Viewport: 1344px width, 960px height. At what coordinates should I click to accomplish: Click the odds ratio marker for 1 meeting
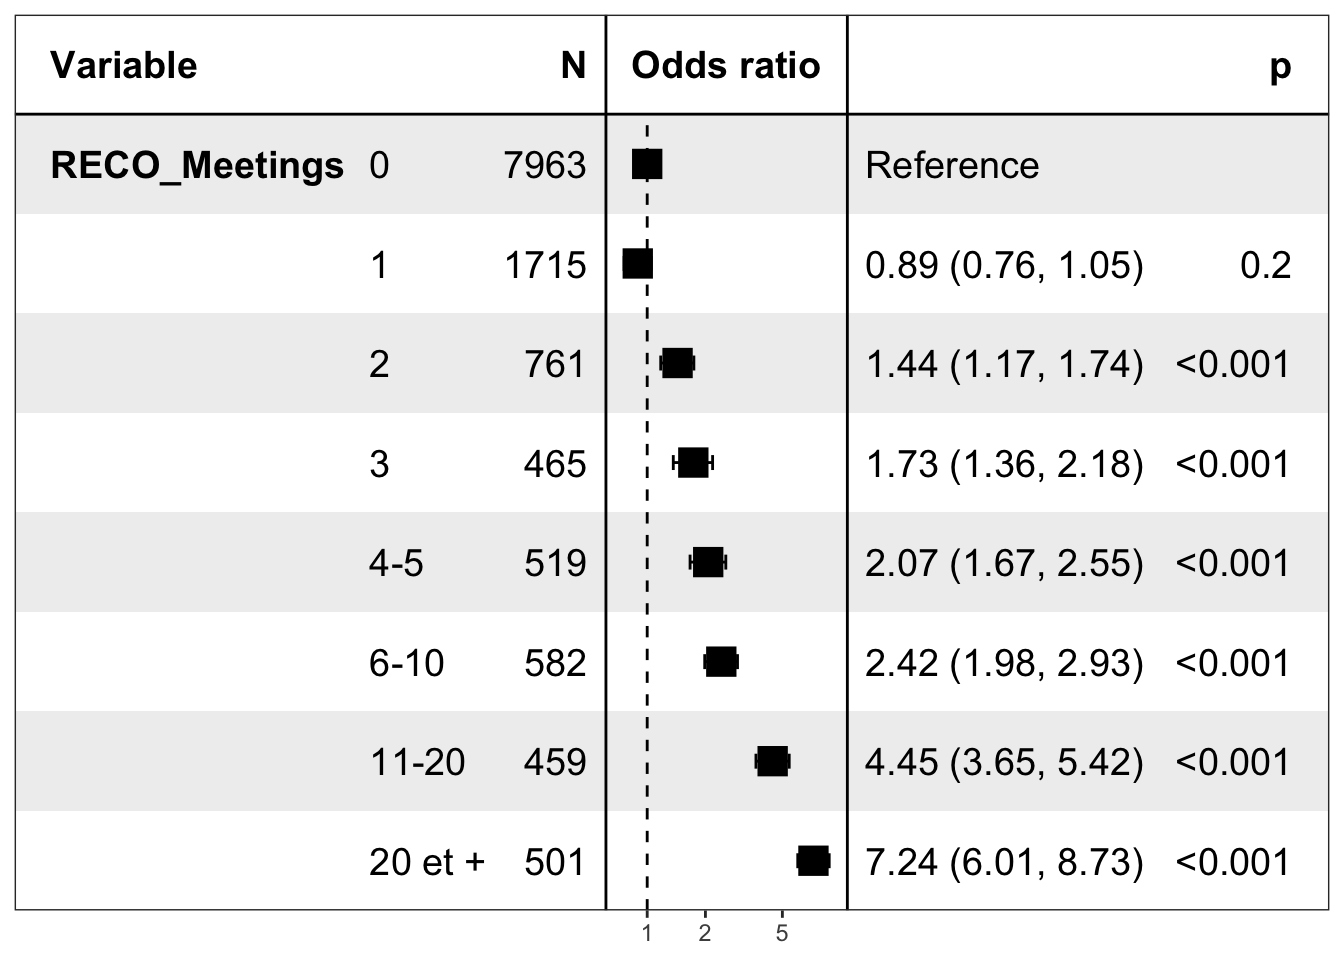[x=638, y=264]
